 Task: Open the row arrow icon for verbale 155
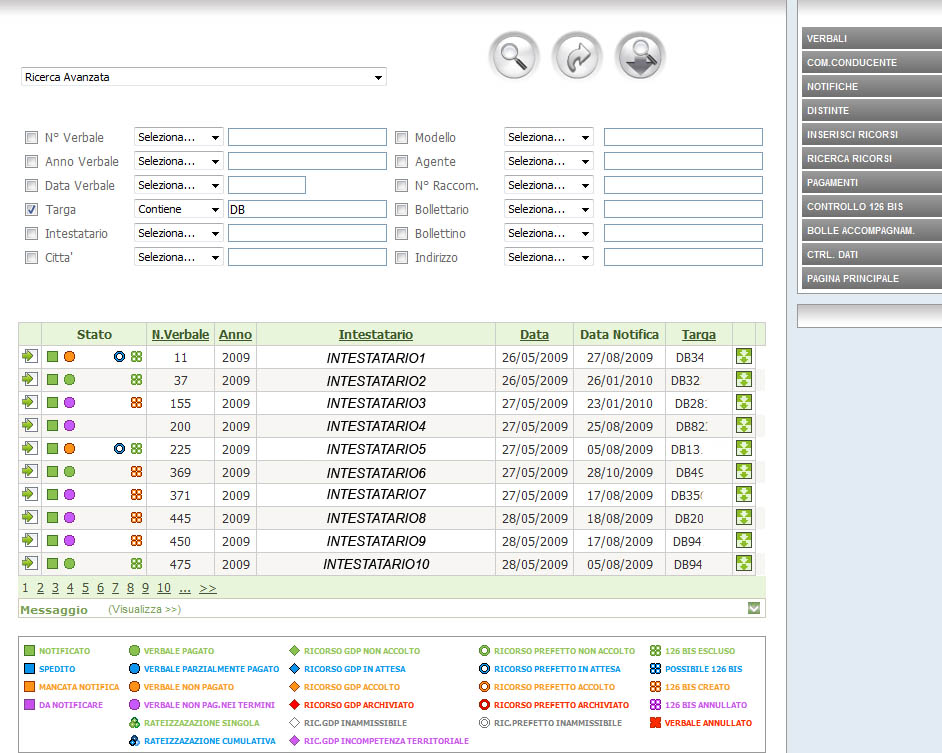[x=29, y=402]
